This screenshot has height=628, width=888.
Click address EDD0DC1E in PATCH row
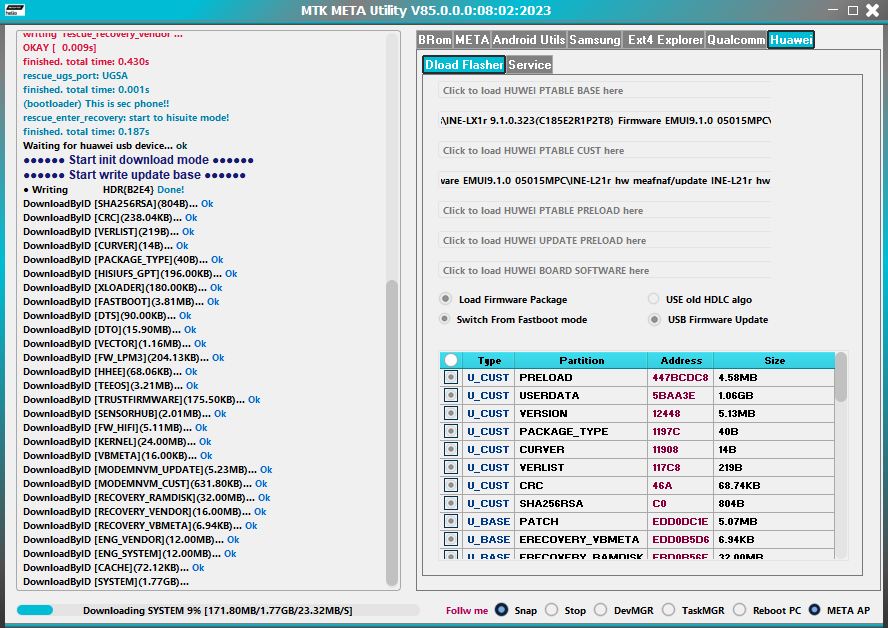coord(681,522)
